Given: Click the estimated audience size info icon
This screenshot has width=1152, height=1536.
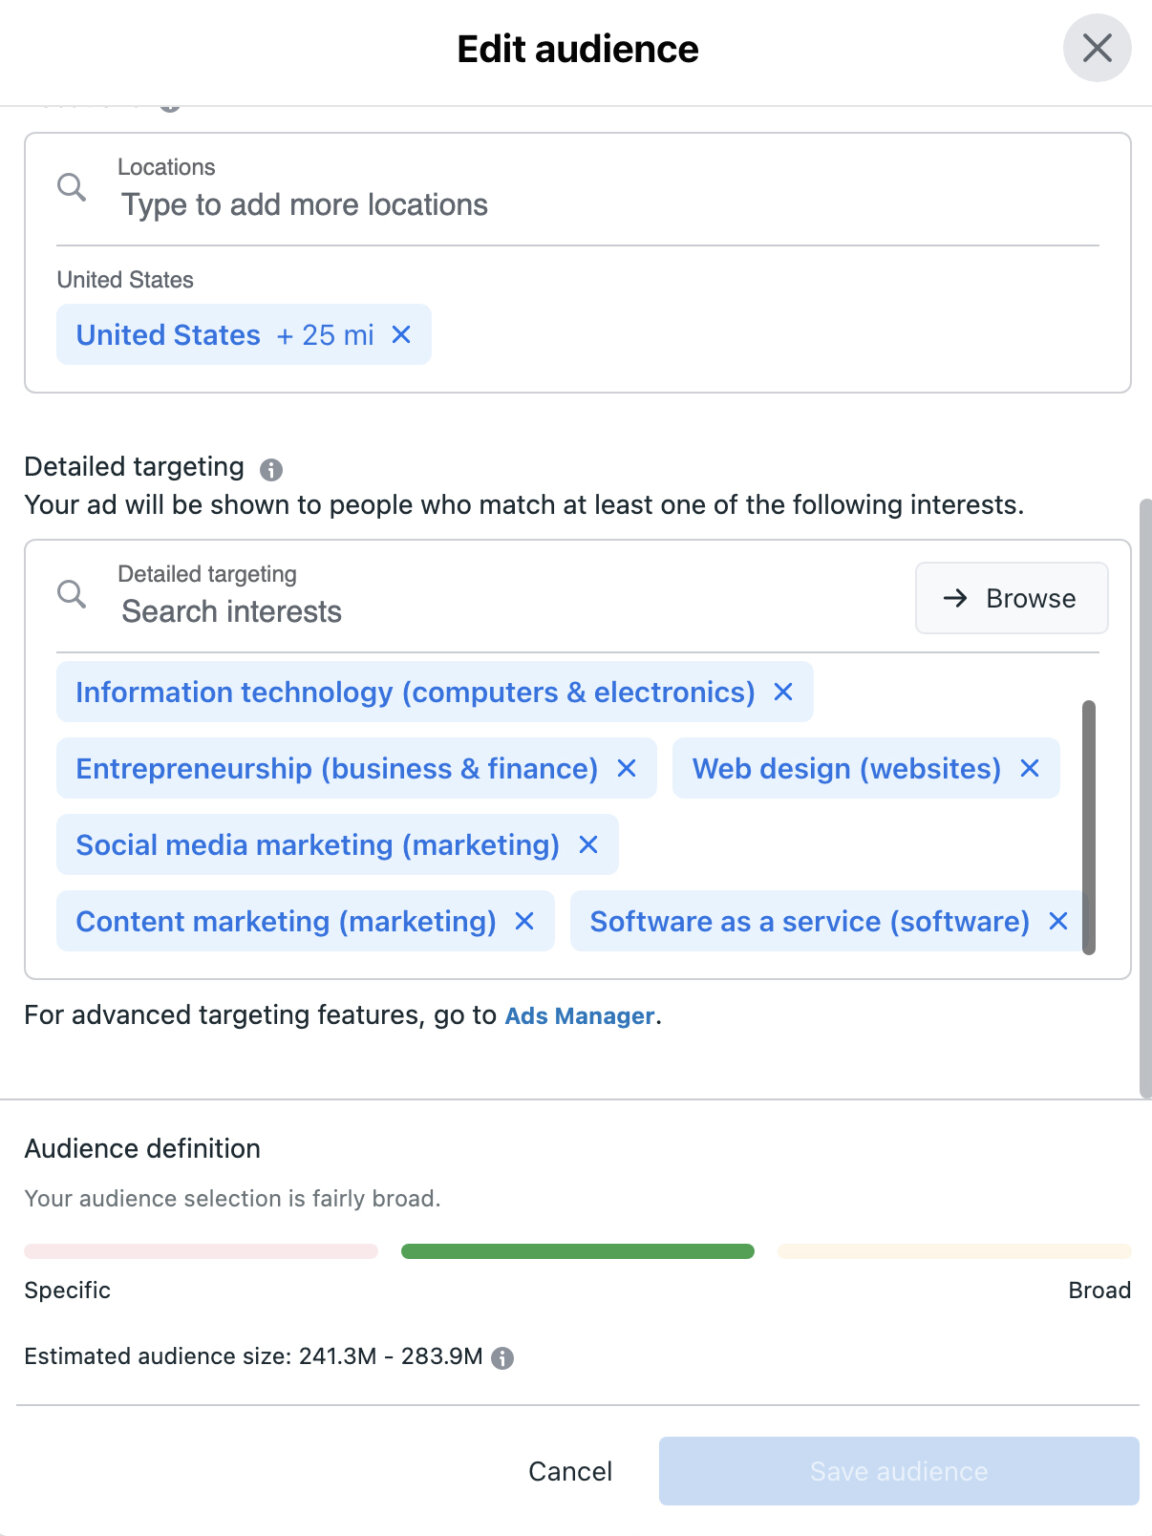Looking at the screenshot, I should (504, 1358).
